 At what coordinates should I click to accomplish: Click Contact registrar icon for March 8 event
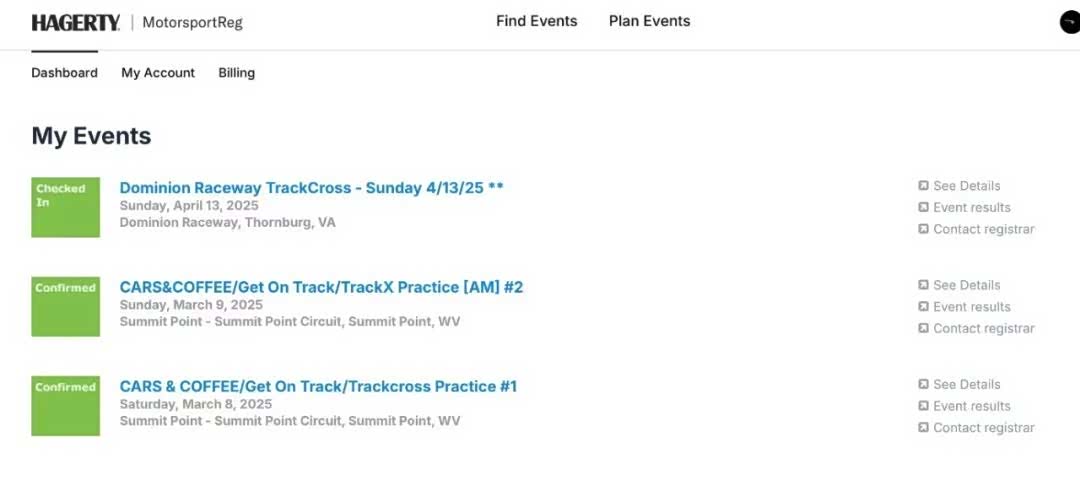[x=924, y=428]
